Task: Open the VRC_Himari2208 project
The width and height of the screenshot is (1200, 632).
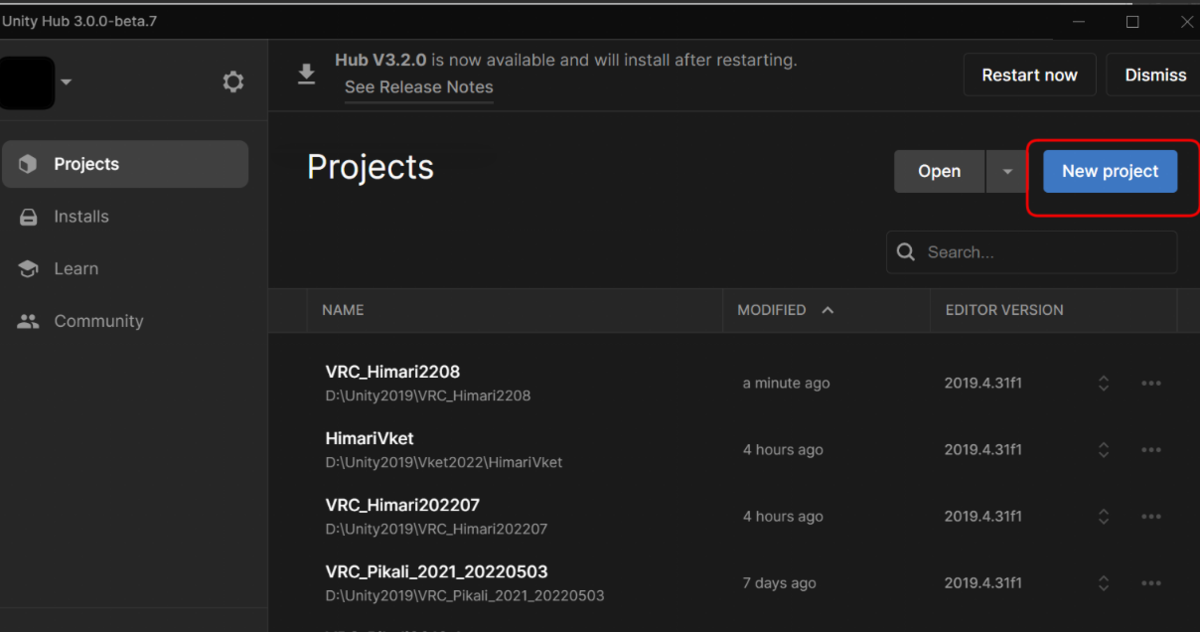Action: (x=393, y=372)
